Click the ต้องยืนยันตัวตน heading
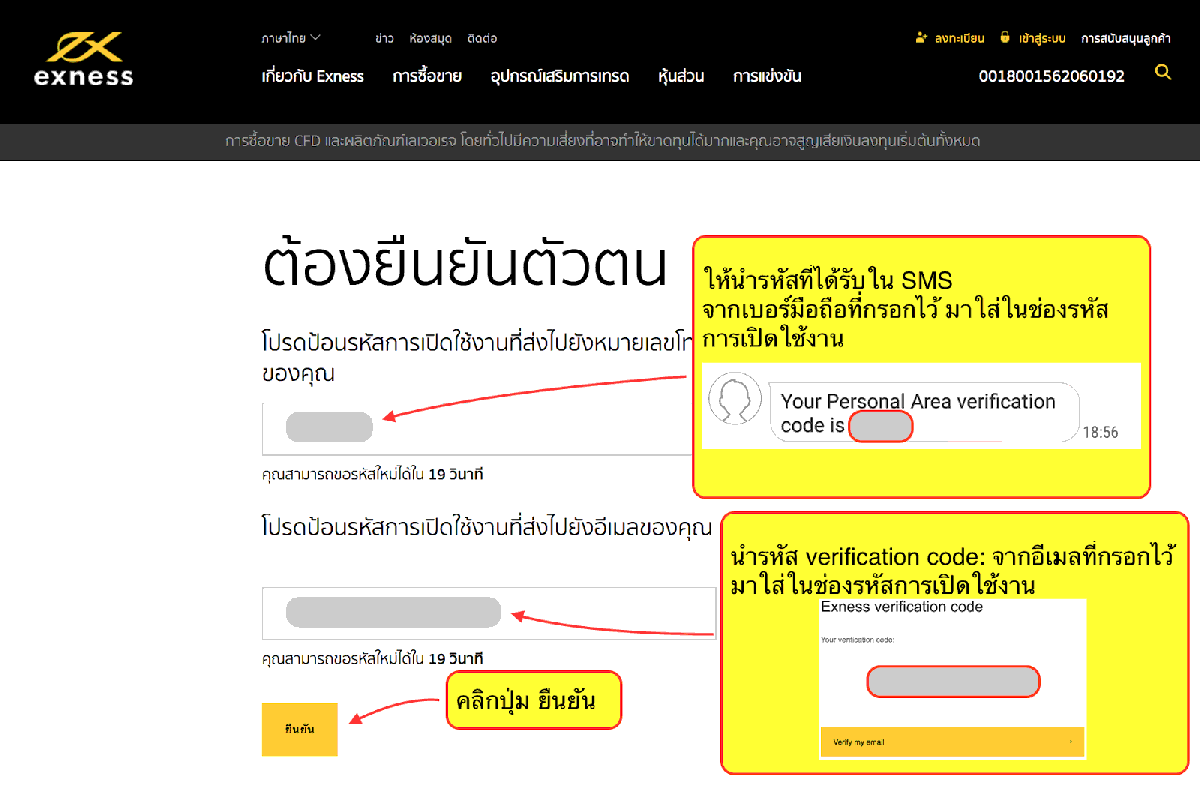Screen dimensions: 1200x790 [x=463, y=265]
